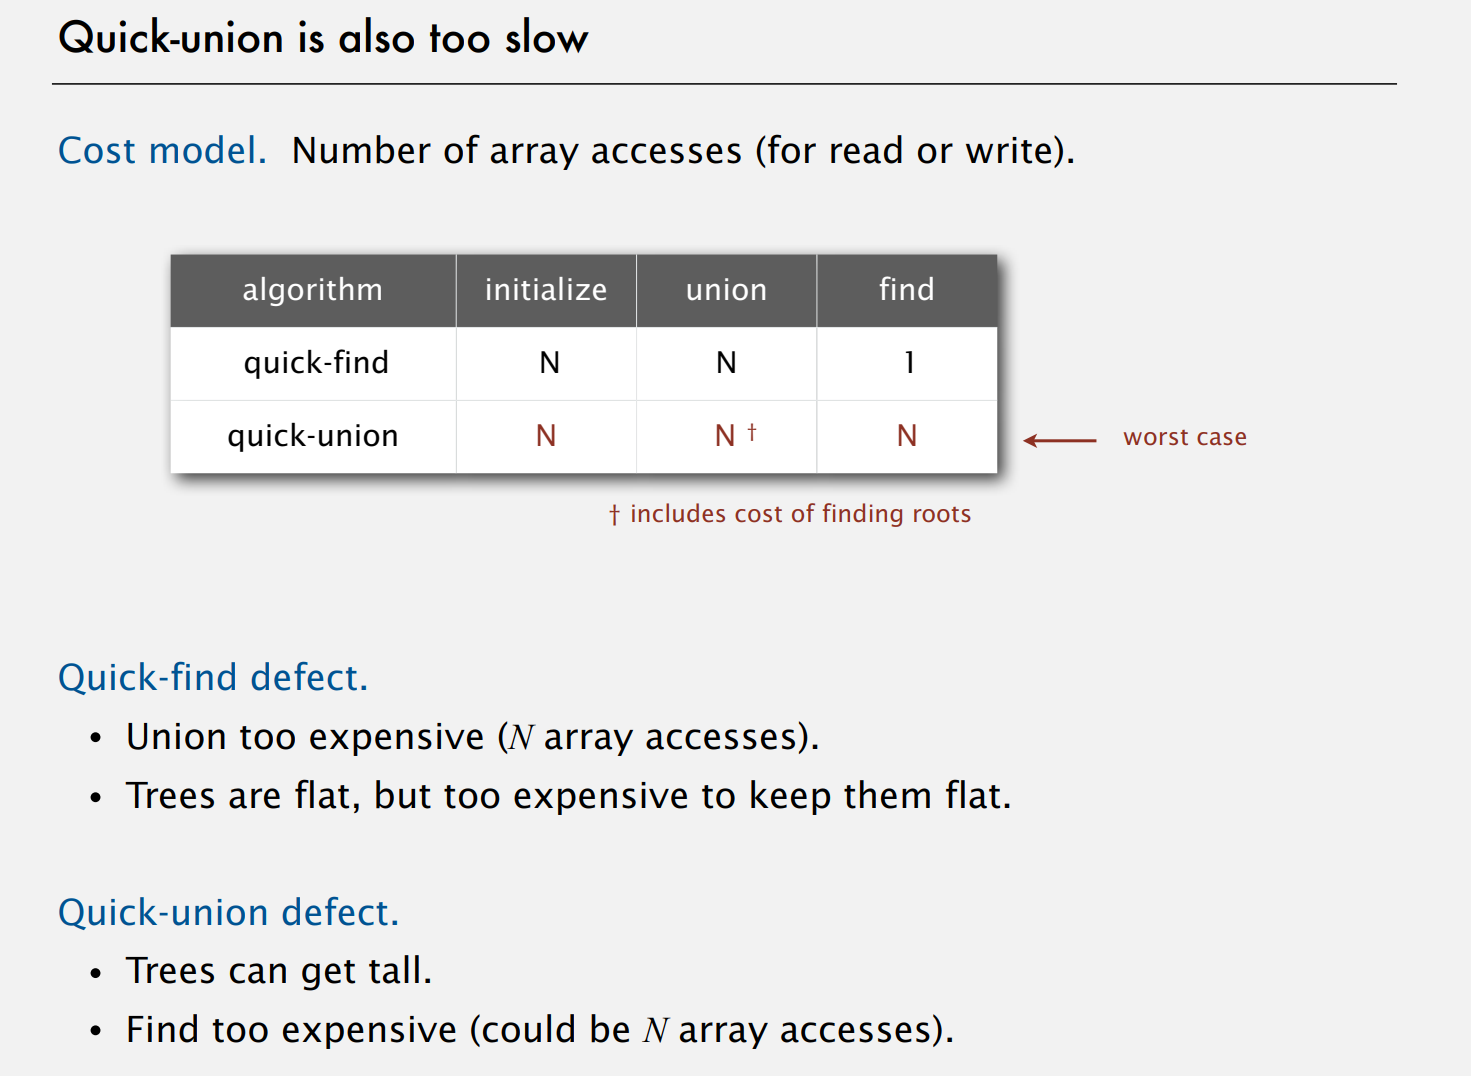The height and width of the screenshot is (1076, 1471).
Task: Click the red worst case arrow
Action: tap(1060, 440)
